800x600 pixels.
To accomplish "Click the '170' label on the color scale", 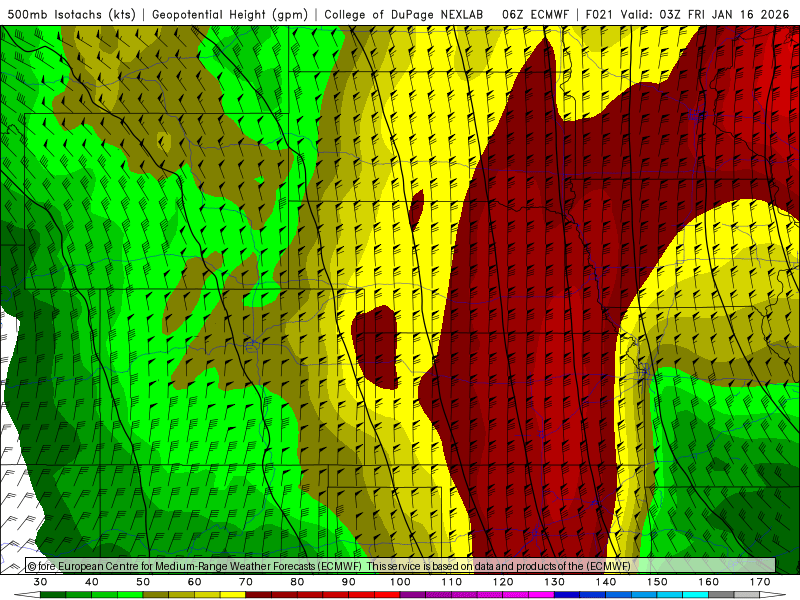I will pyautogui.click(x=760, y=582).
